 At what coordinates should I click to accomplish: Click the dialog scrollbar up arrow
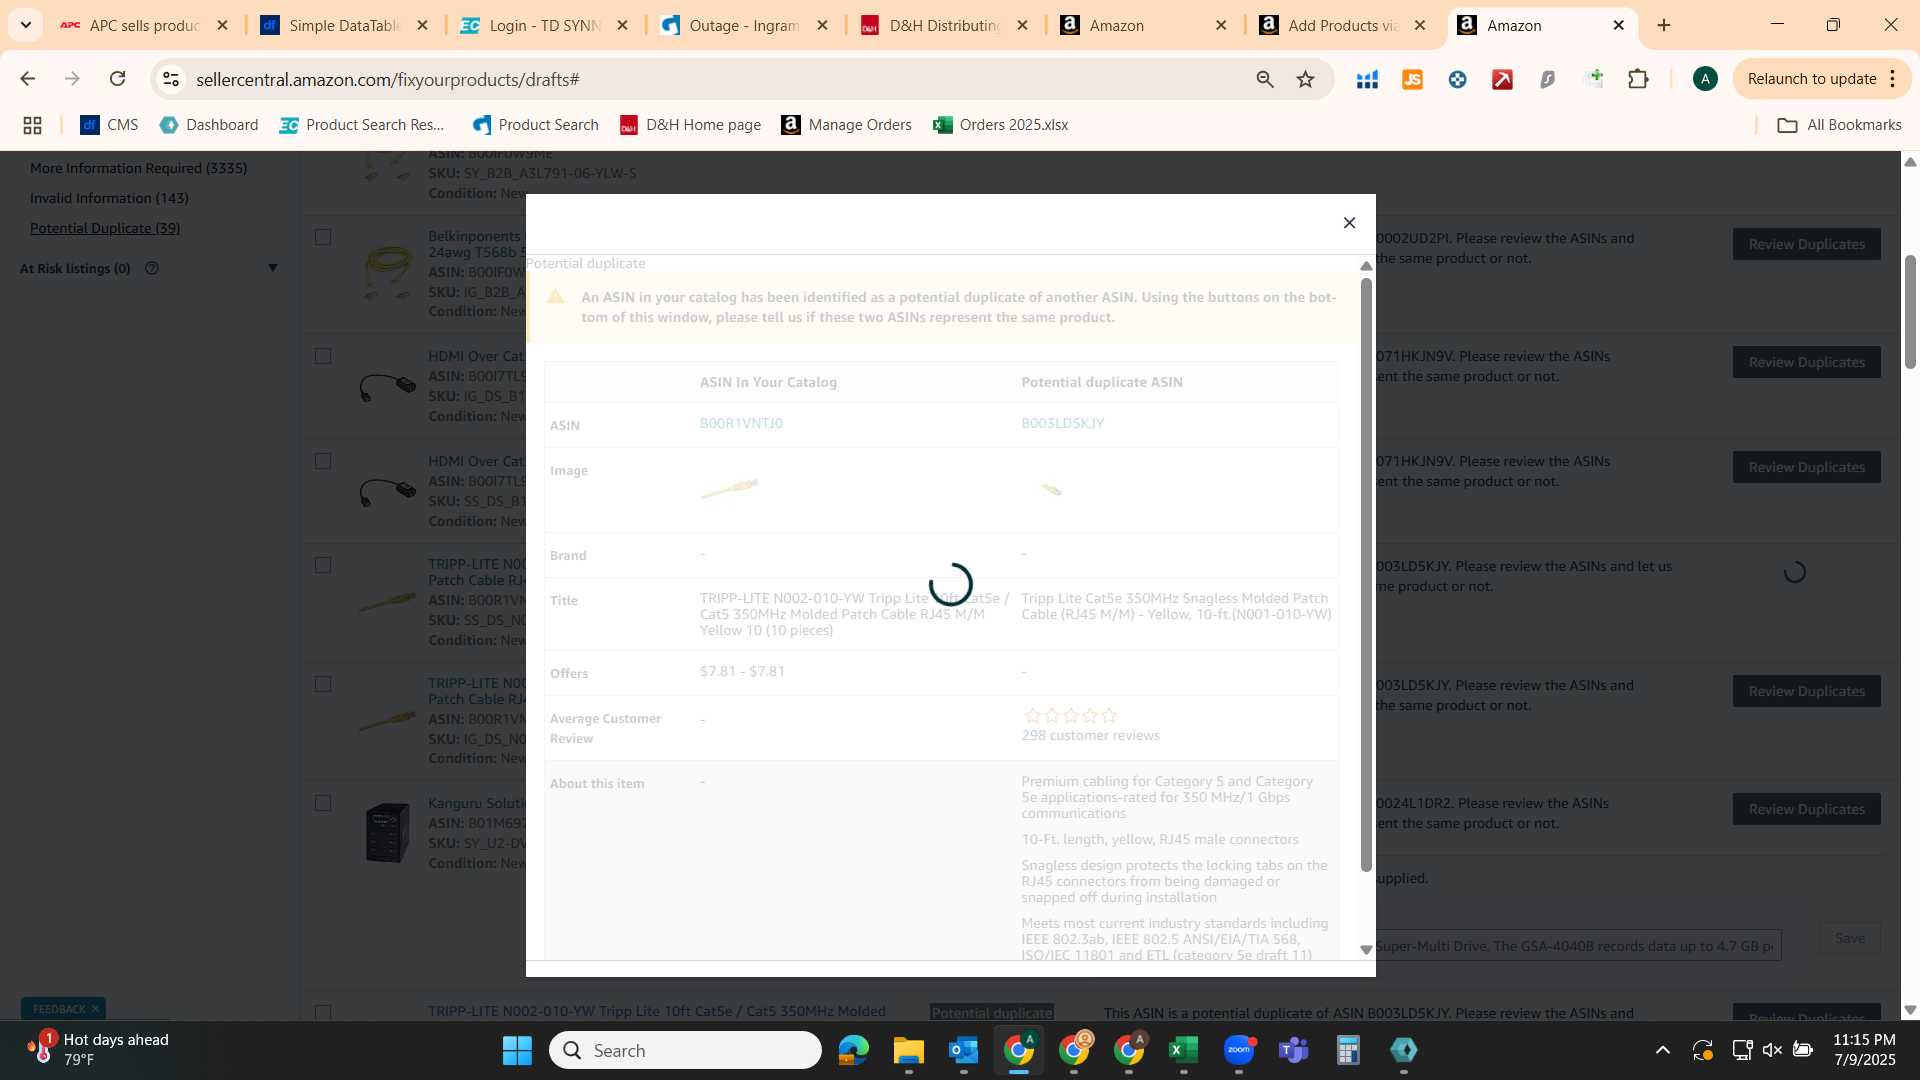pyautogui.click(x=1366, y=266)
